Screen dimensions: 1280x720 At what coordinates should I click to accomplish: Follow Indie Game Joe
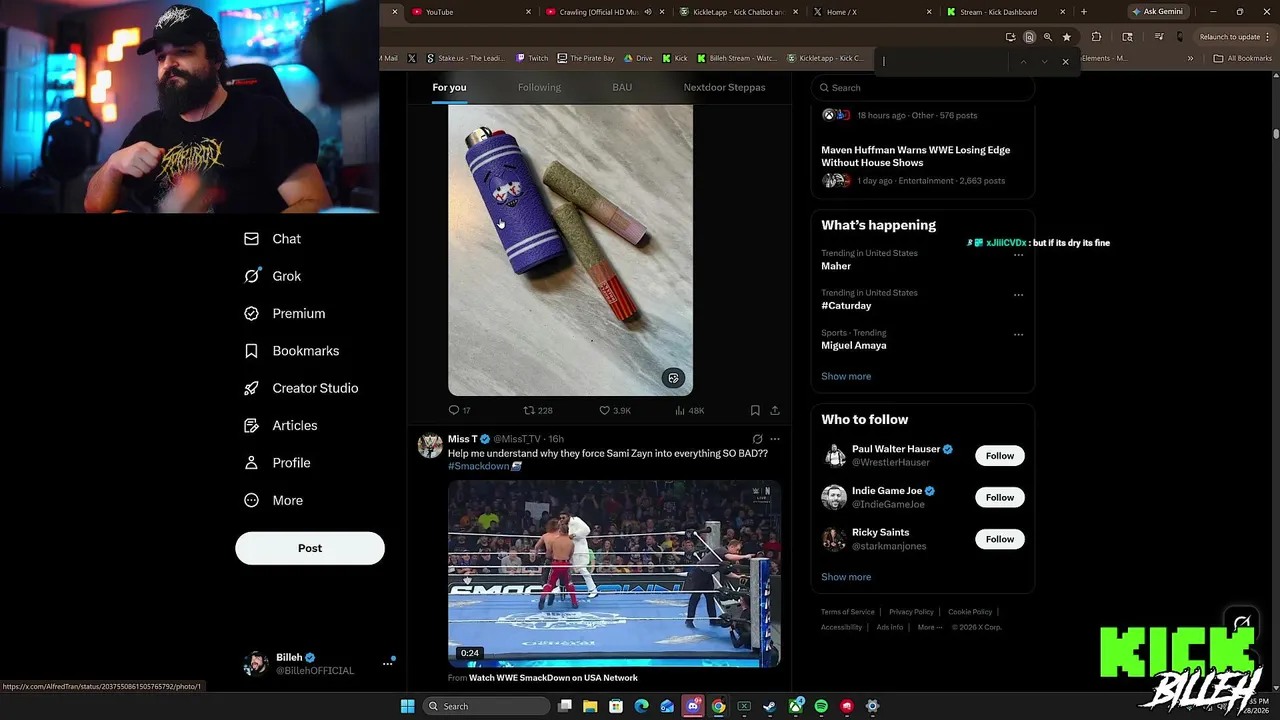(x=1000, y=497)
